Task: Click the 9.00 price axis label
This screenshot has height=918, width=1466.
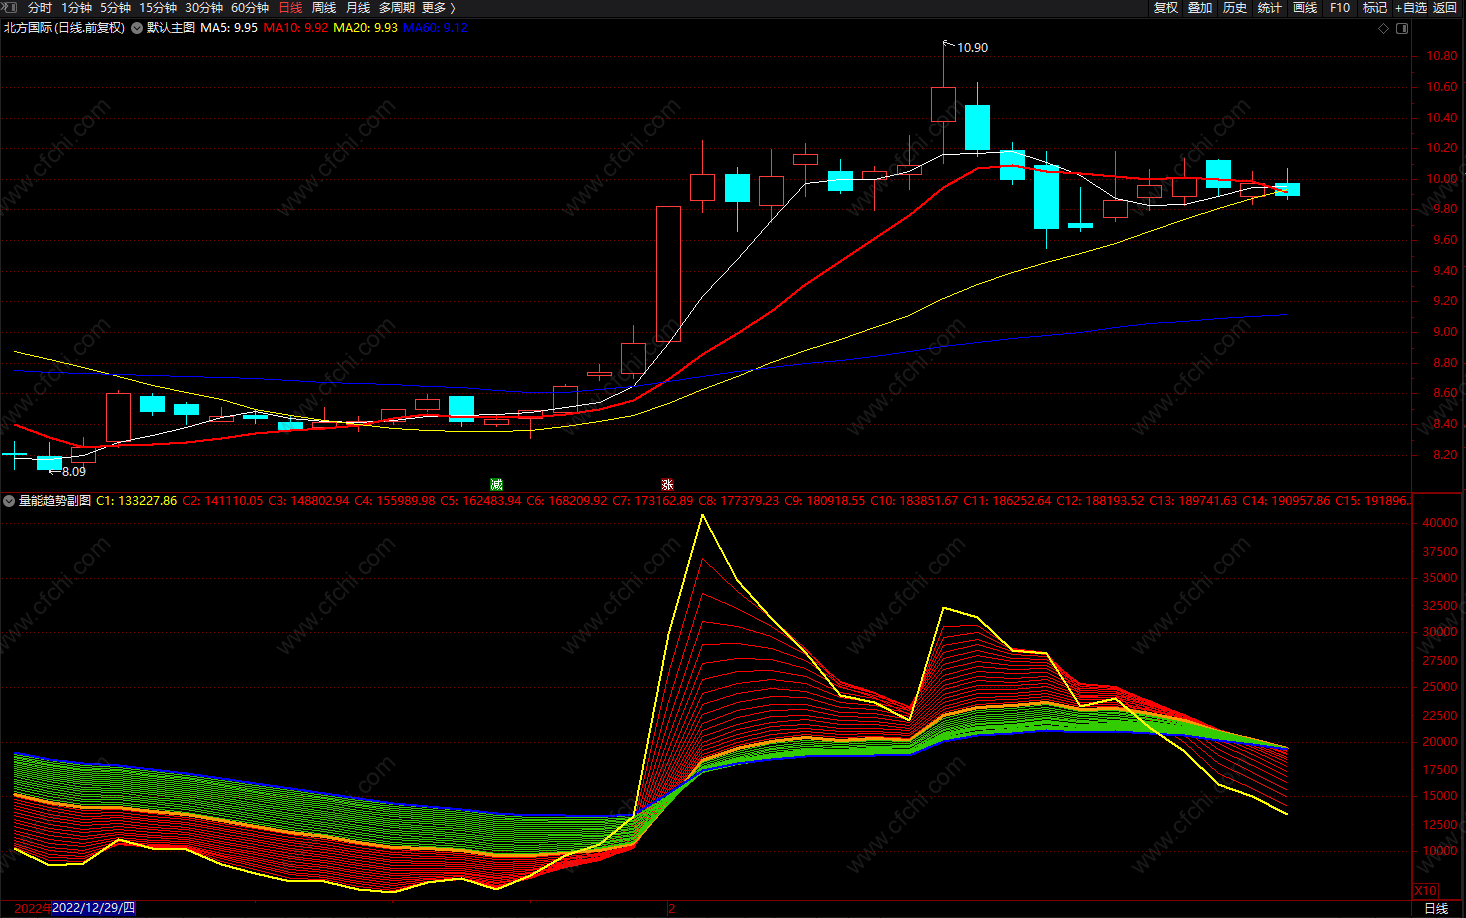Action: [x=1445, y=332]
